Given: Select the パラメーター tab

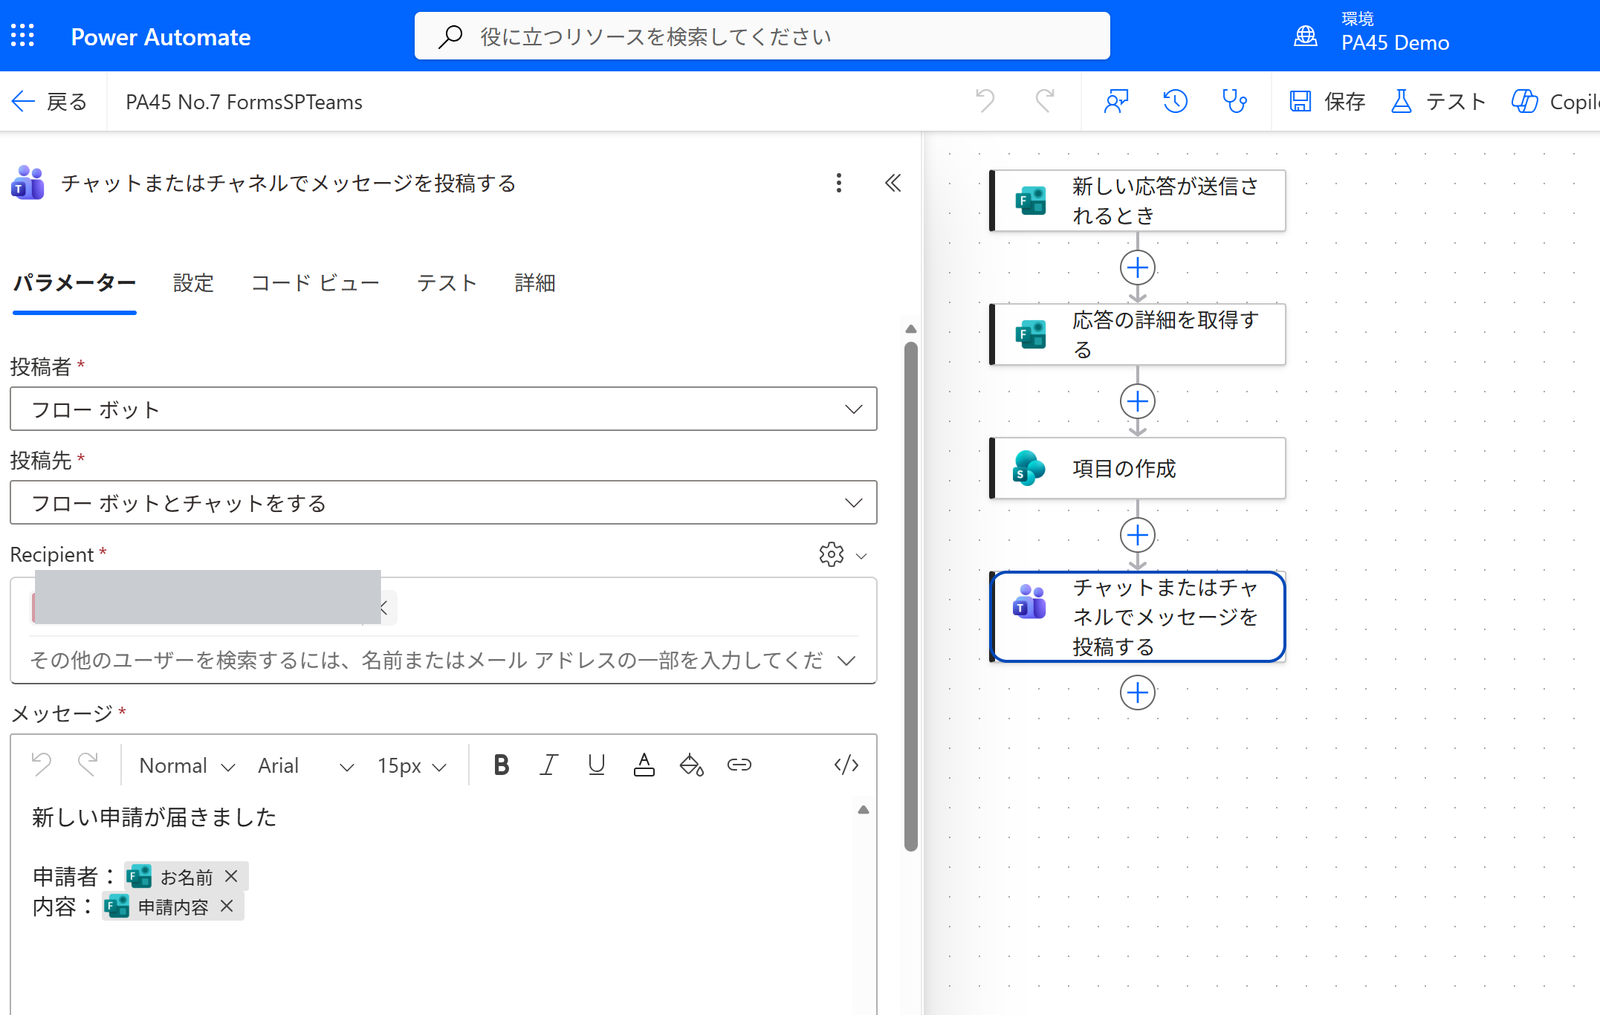Looking at the screenshot, I should point(74,283).
